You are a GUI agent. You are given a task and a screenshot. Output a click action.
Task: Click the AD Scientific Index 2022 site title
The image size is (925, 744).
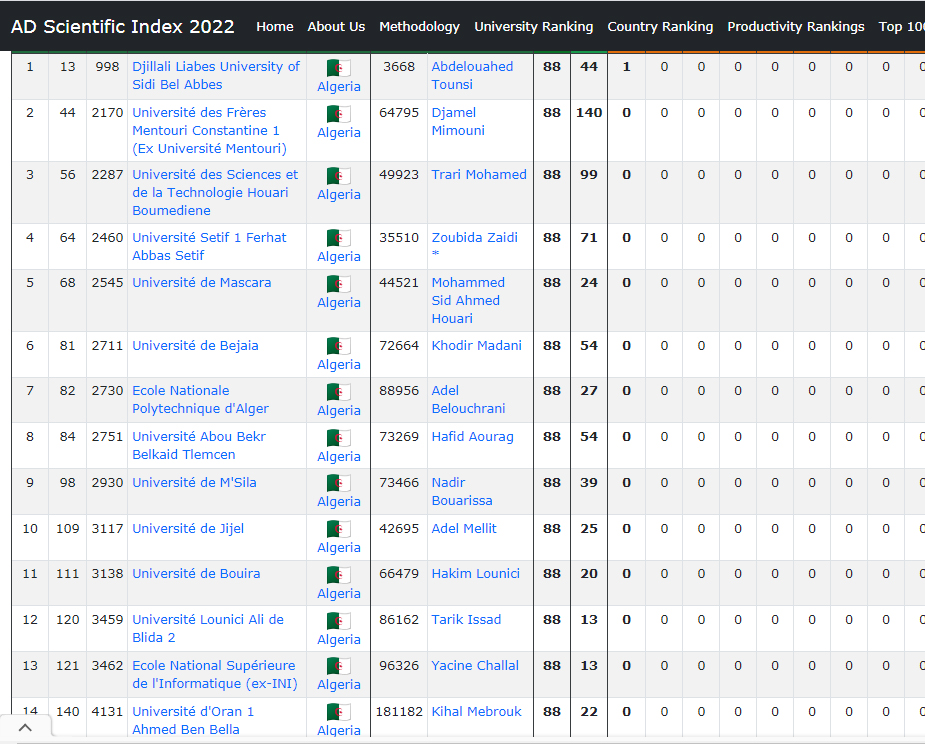[123, 27]
